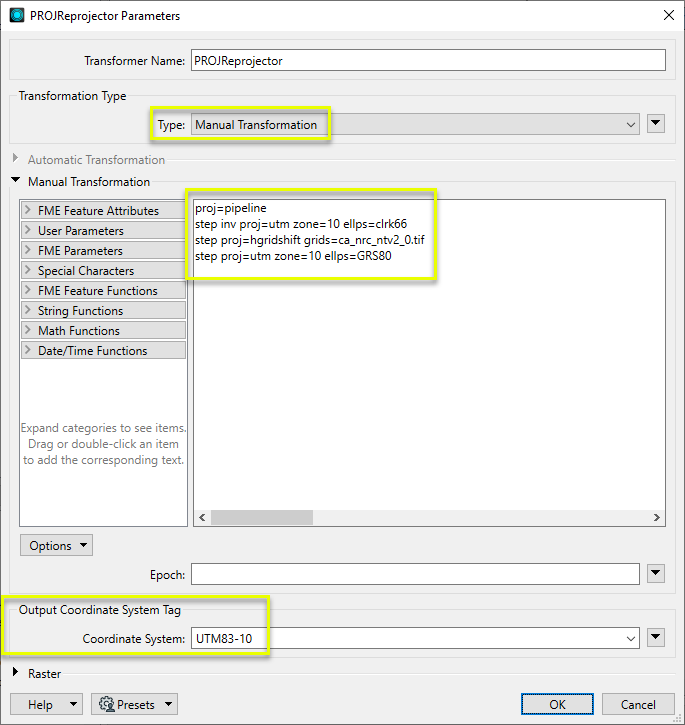
Task: Open the Coordinate System dropdown
Action: pos(414,638)
